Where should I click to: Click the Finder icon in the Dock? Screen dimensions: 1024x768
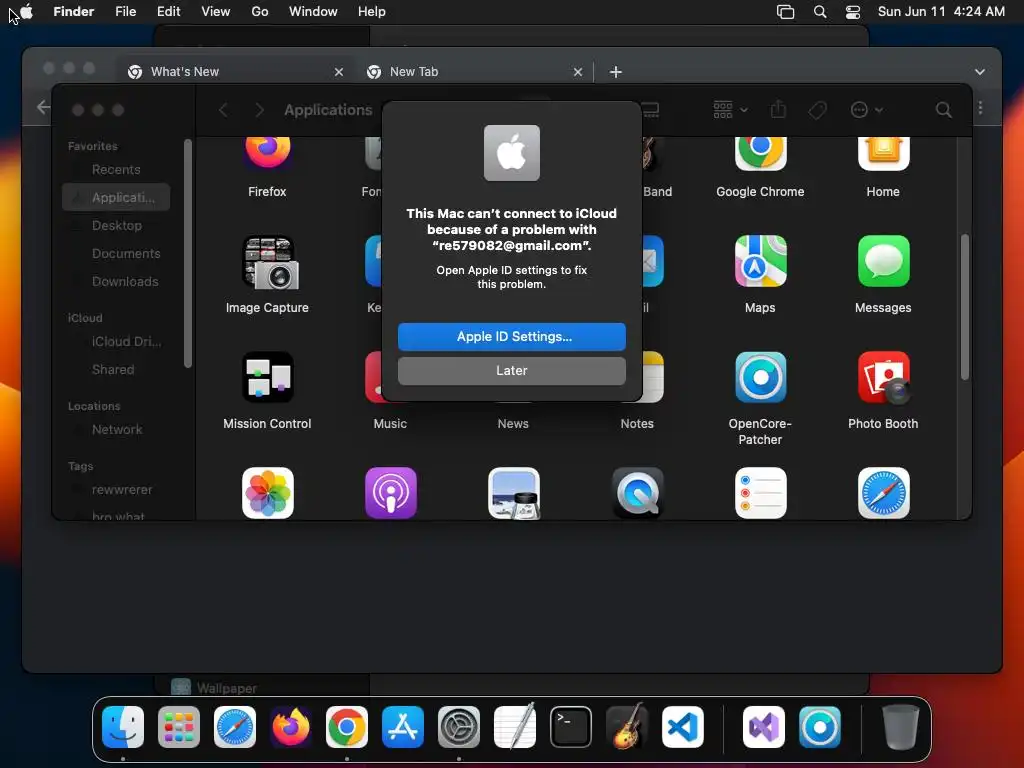click(123, 727)
